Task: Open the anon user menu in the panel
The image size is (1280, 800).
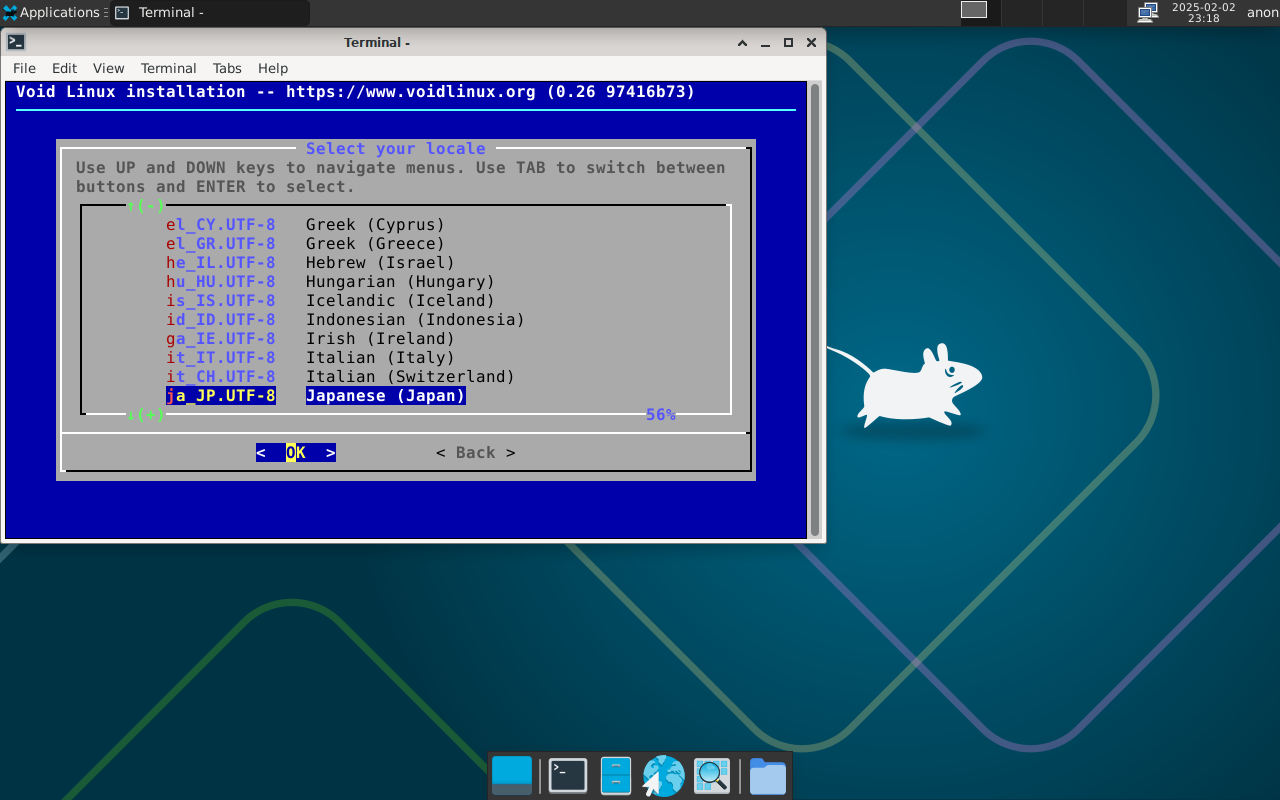Action: pos(1262,13)
